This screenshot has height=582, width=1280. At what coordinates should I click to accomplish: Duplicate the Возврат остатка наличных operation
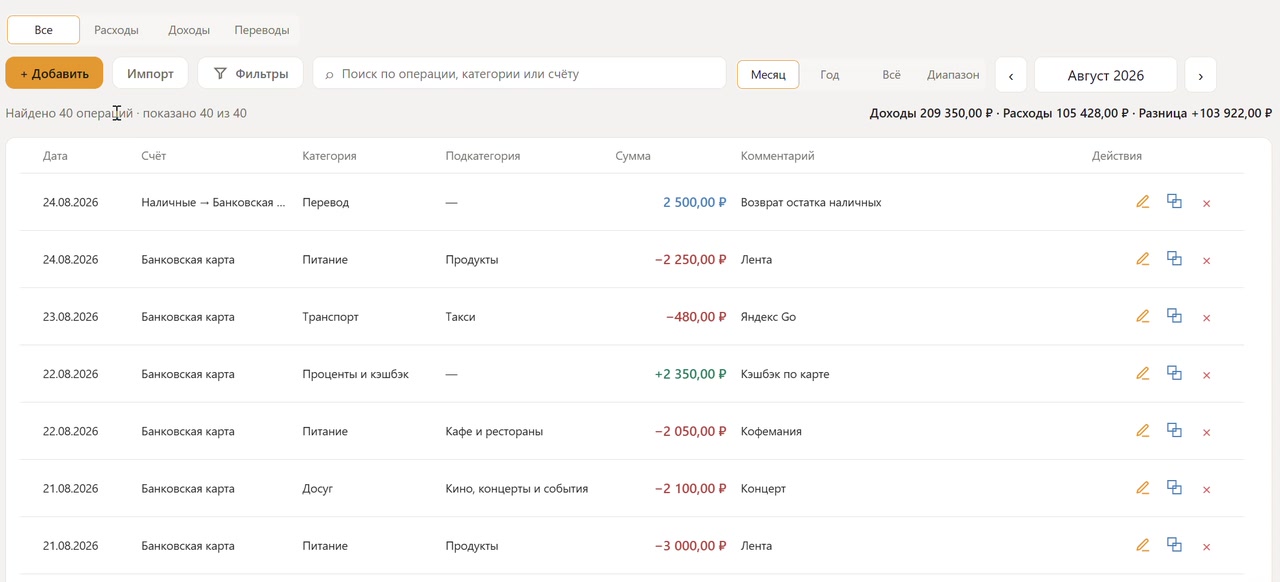pos(1174,202)
